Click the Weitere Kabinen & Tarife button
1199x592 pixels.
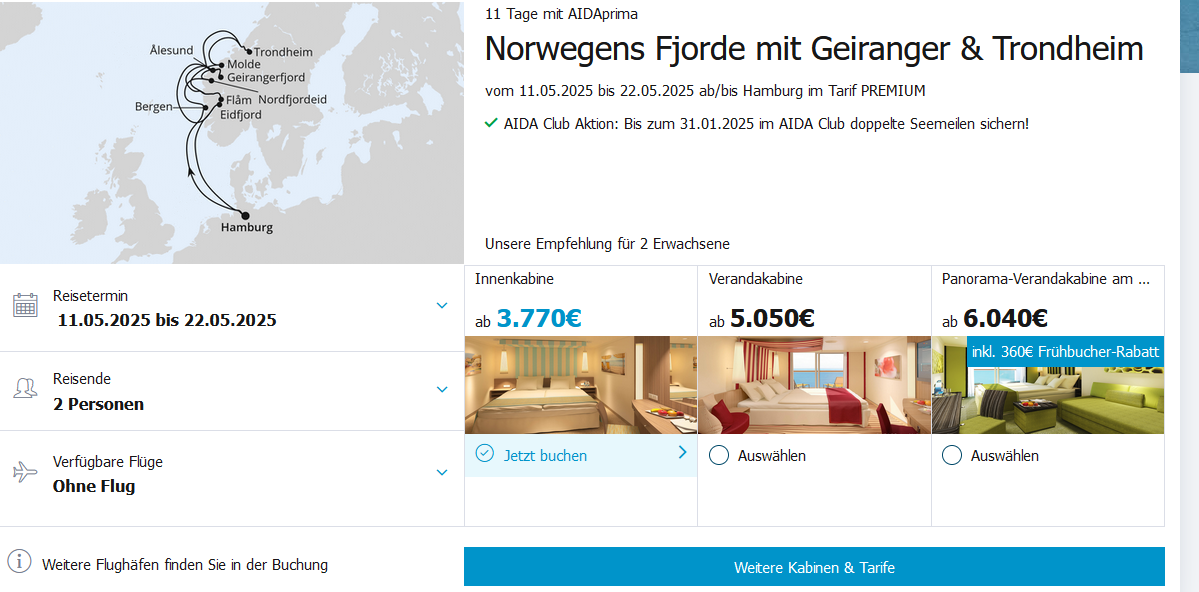814,567
